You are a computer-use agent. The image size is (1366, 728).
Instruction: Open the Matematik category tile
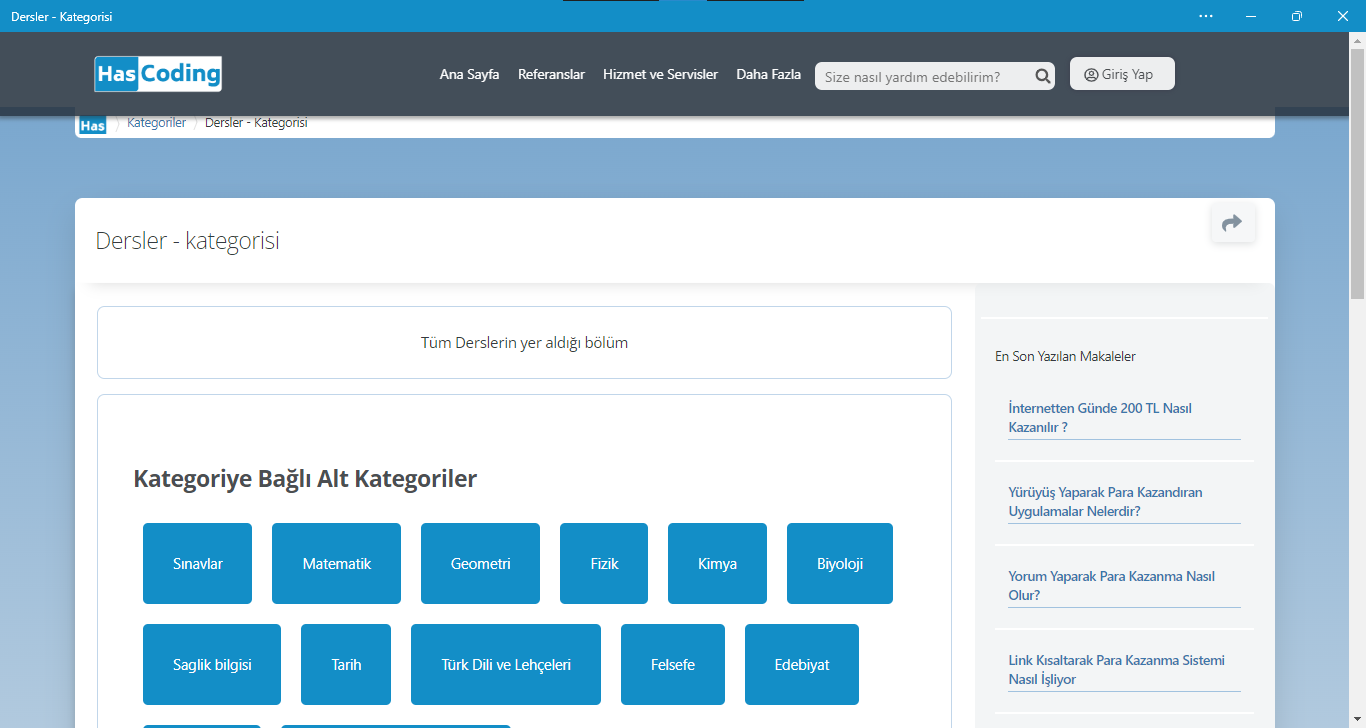pyautogui.click(x=336, y=564)
